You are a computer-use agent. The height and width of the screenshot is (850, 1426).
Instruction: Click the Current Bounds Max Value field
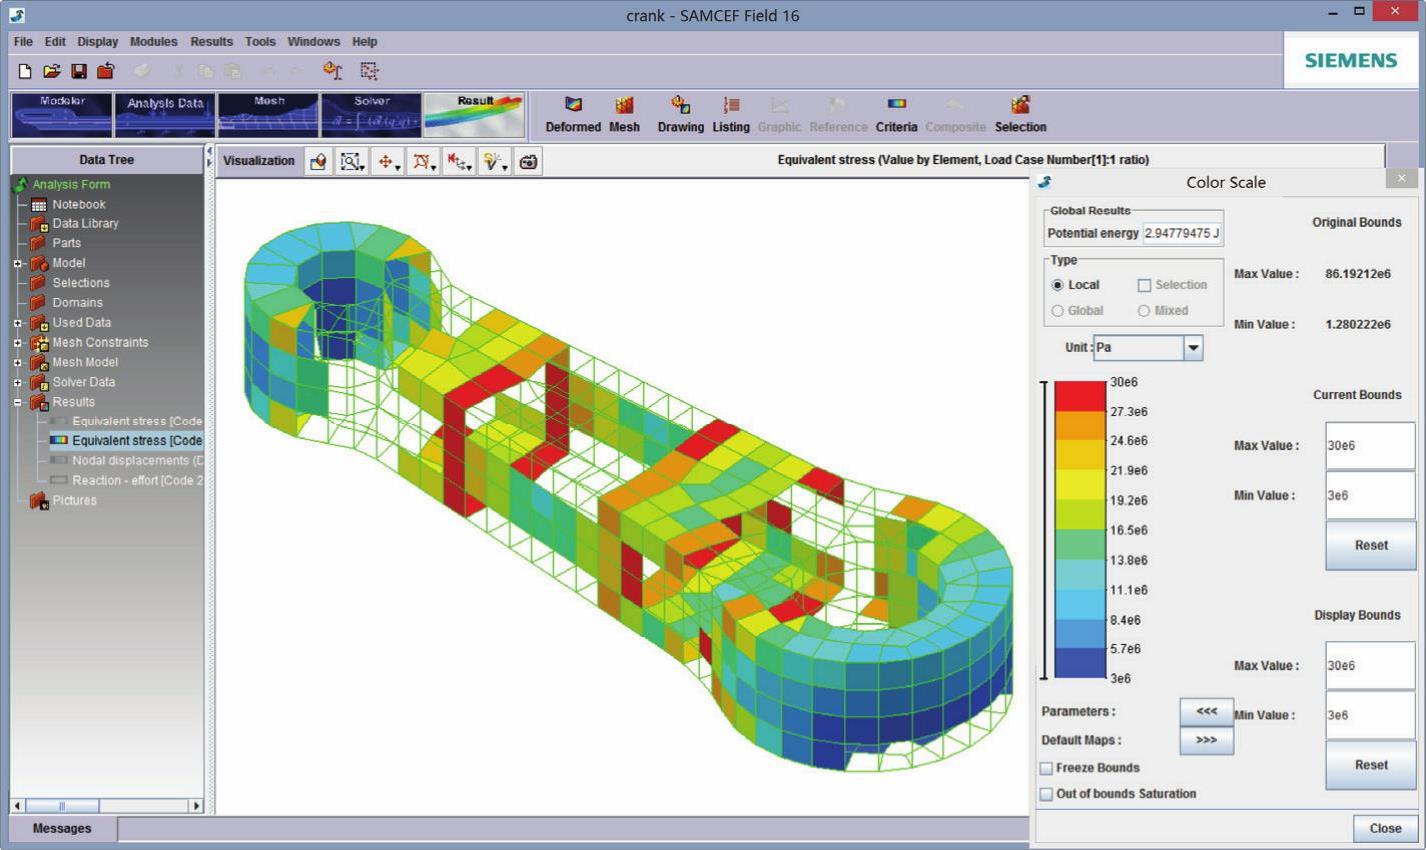click(x=1369, y=446)
